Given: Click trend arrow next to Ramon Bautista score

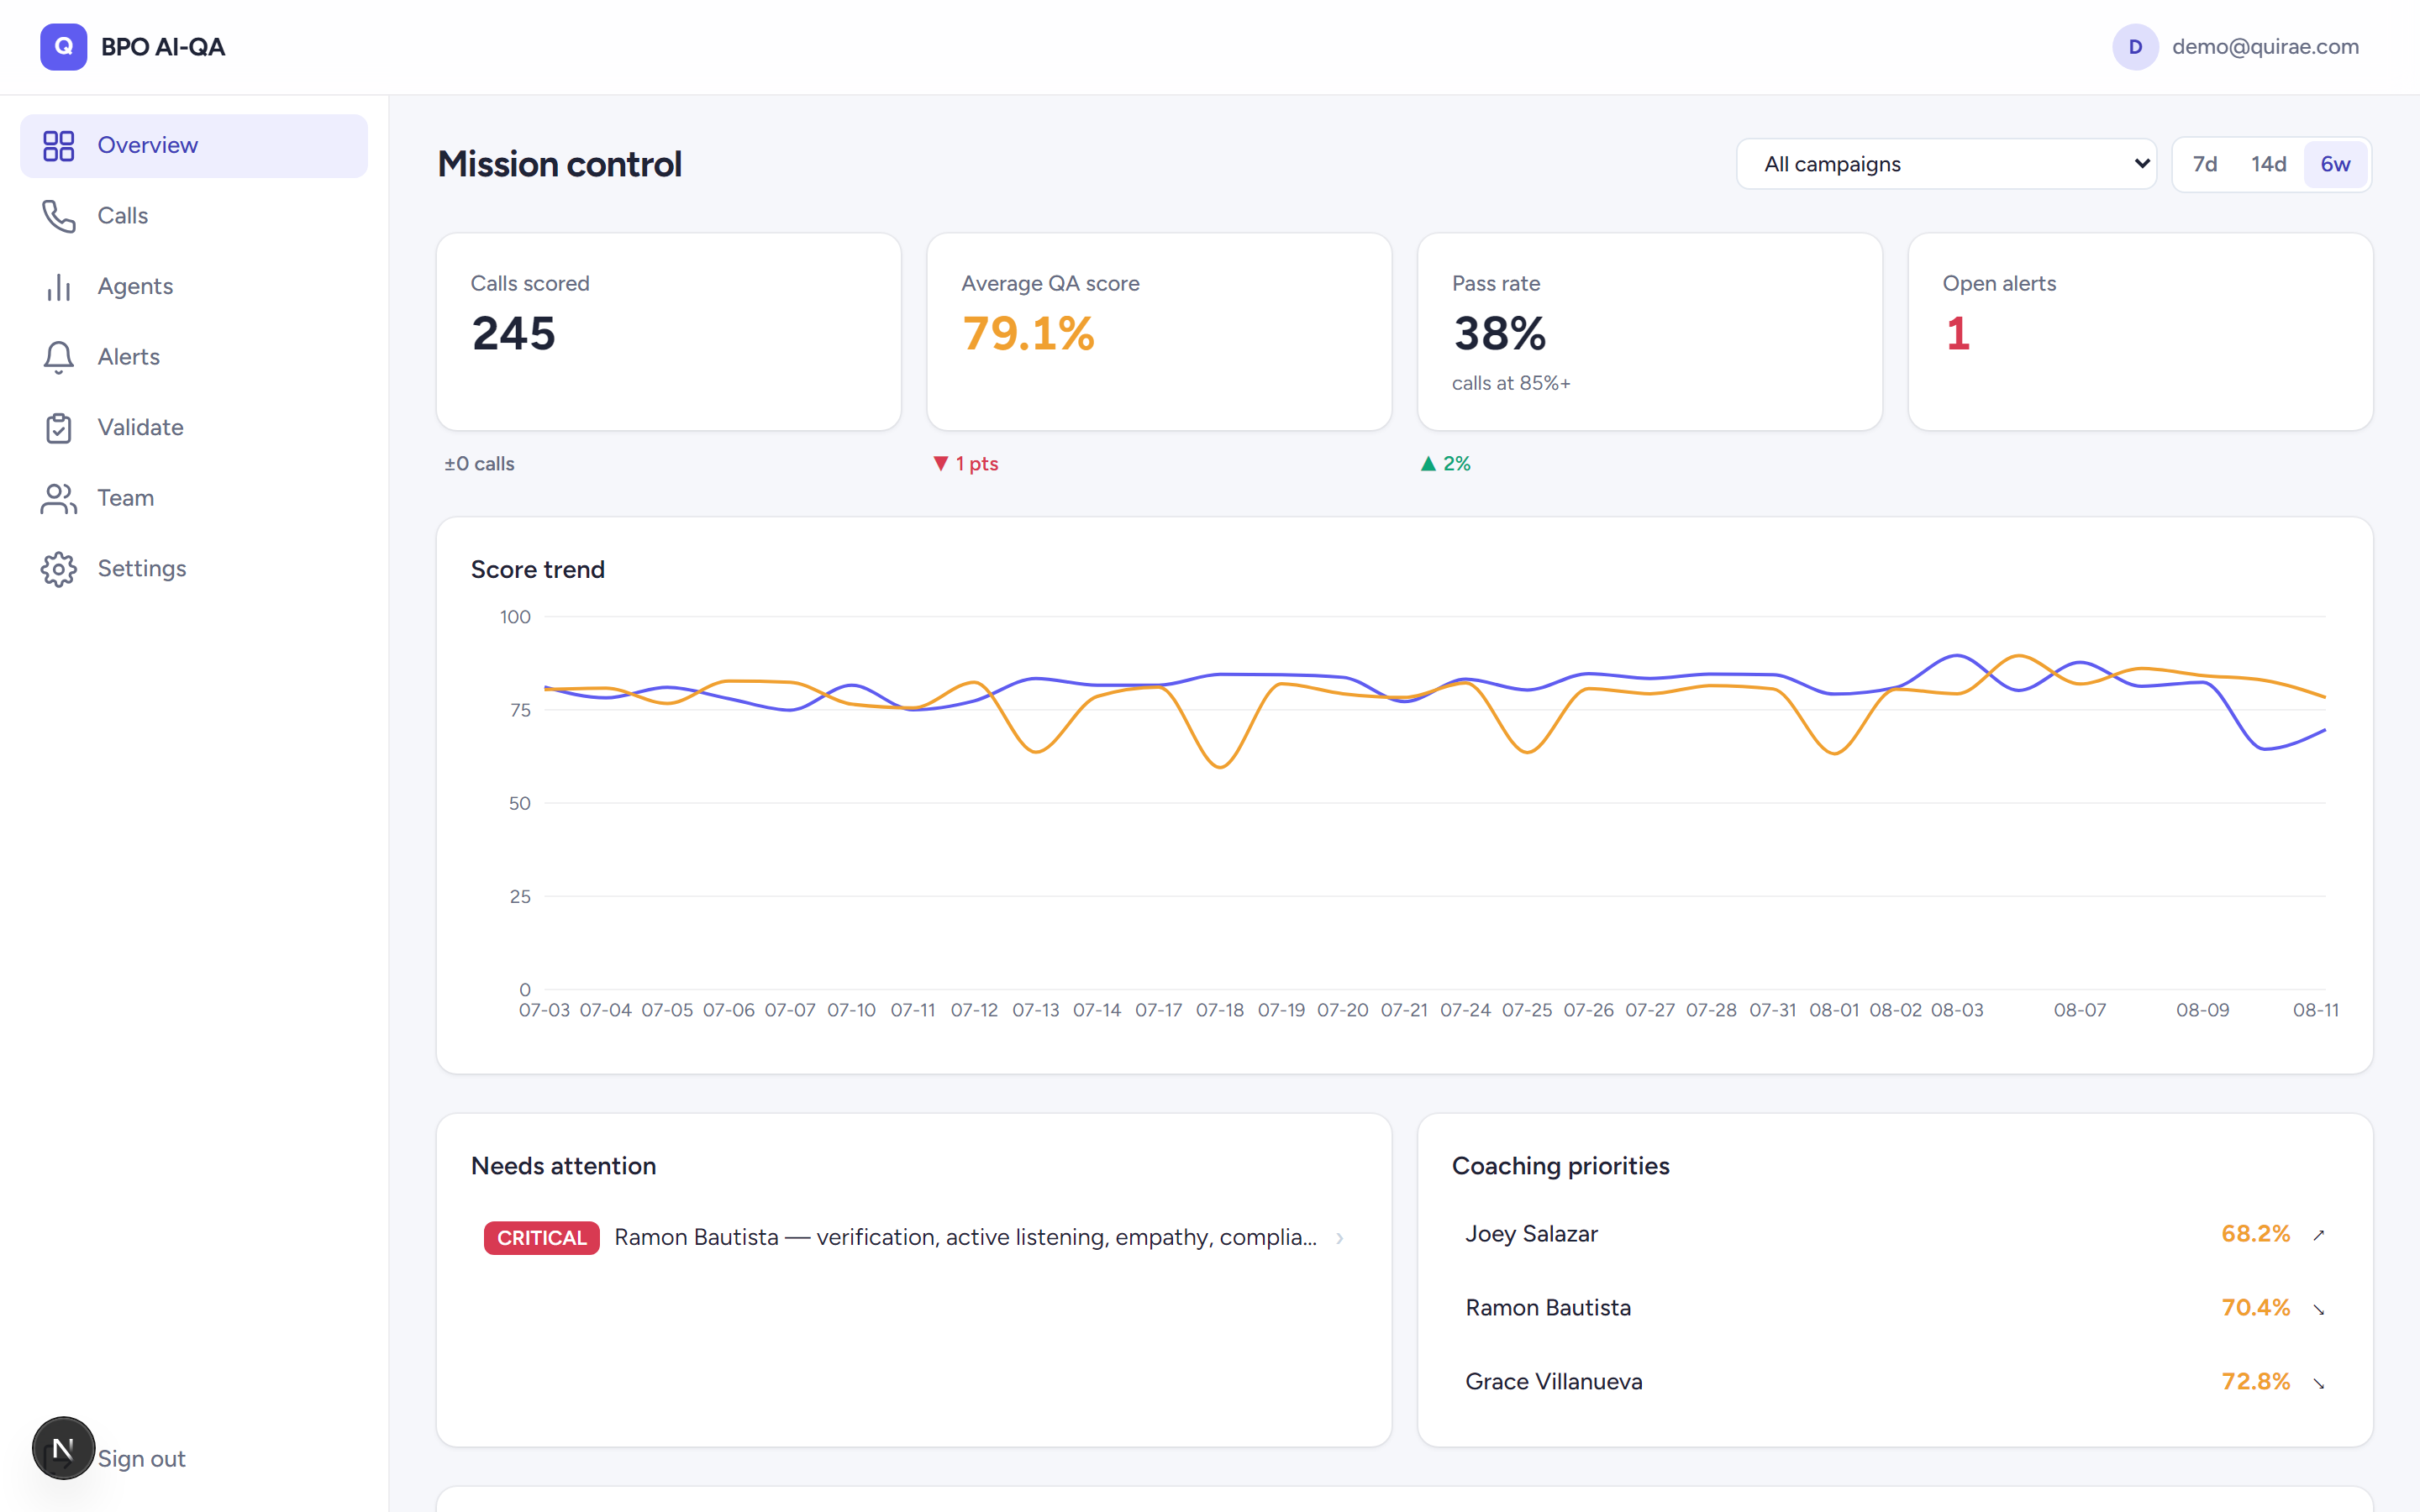Looking at the screenshot, I should [2319, 1309].
